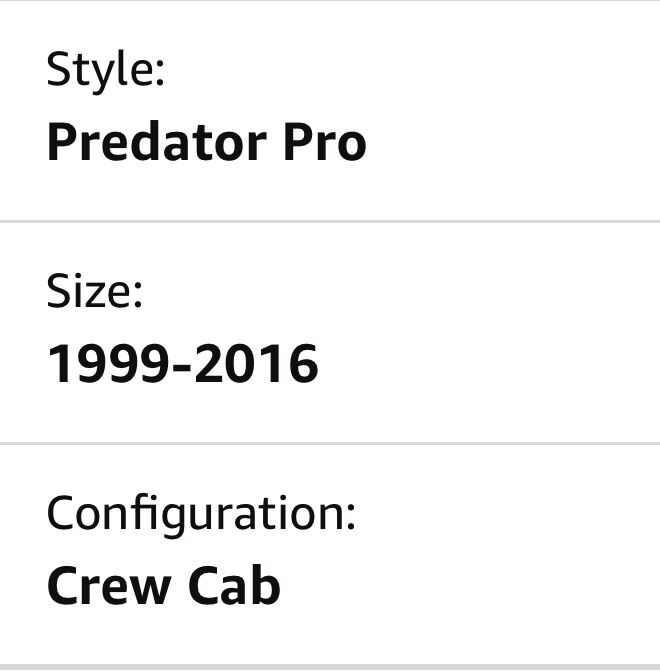Select the word "Predator" in style
Image resolution: width=660 pixels, height=672 pixels.
point(156,144)
